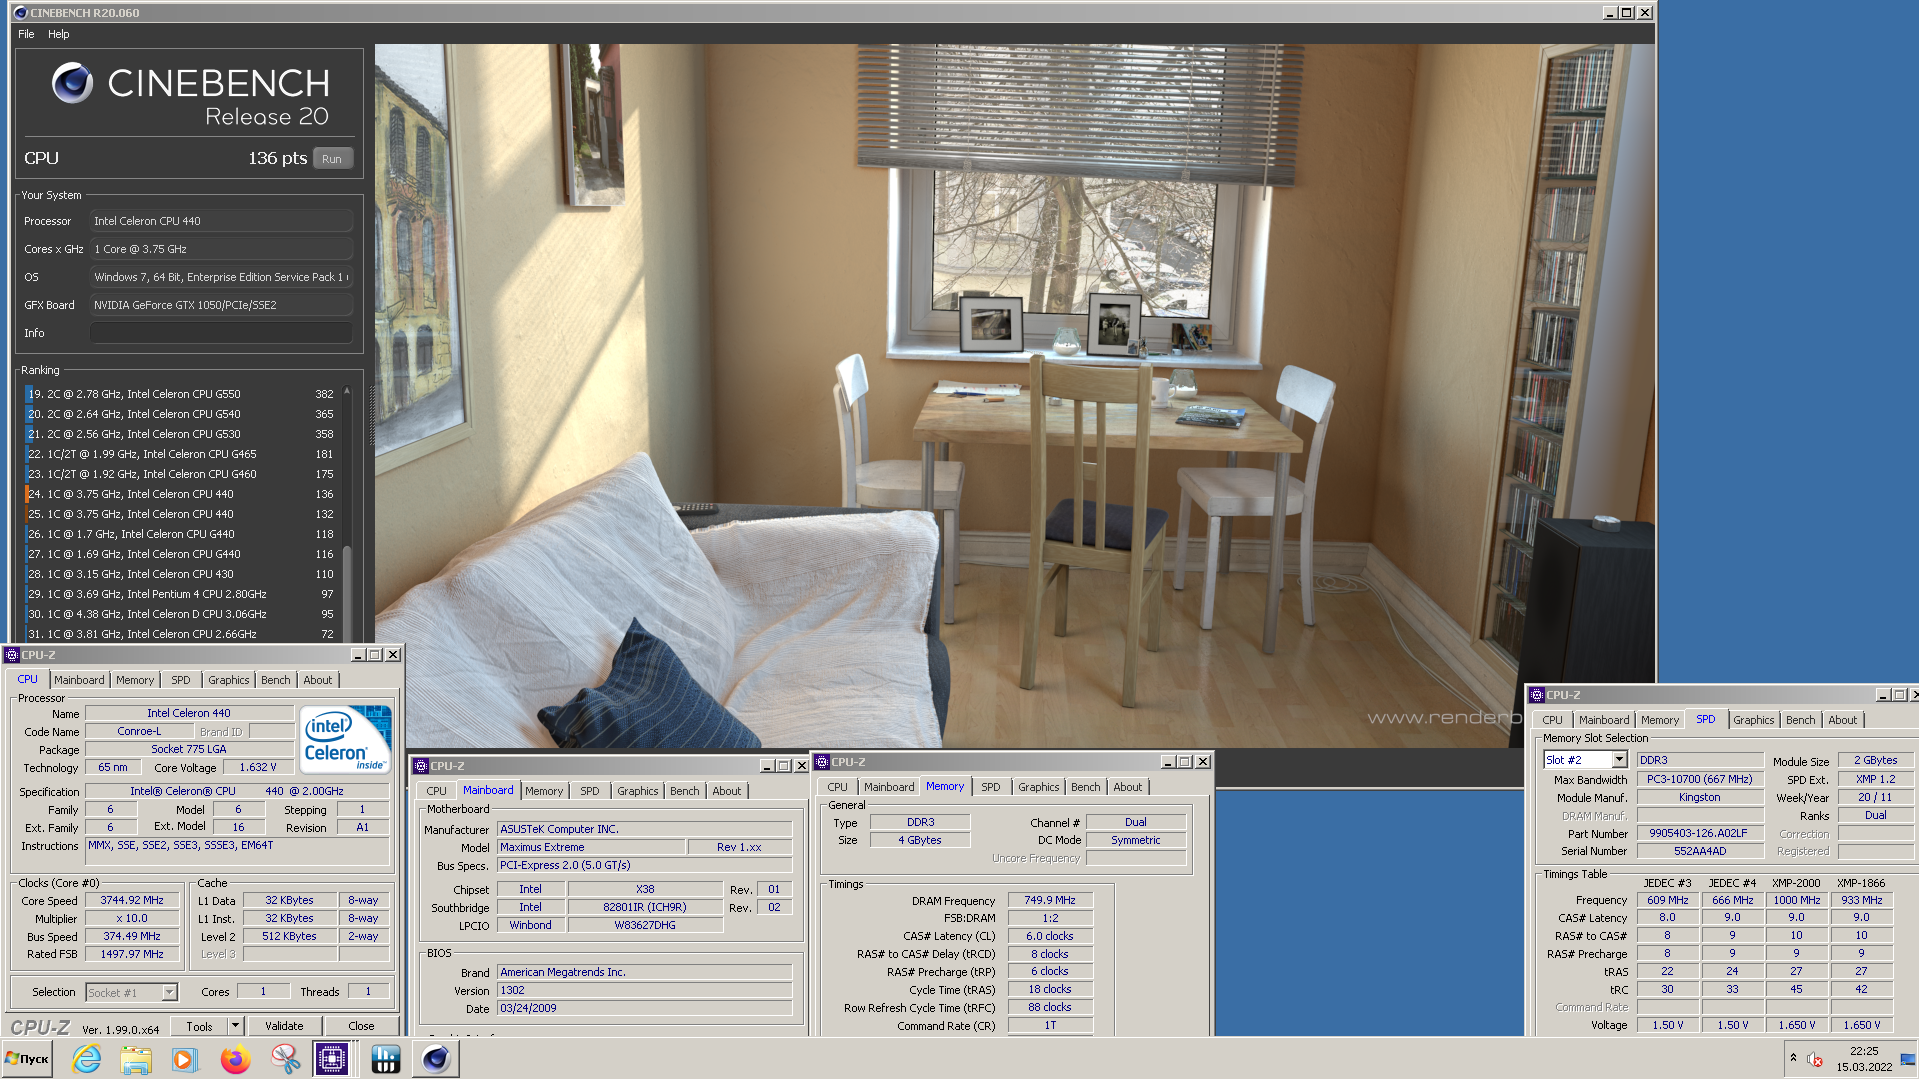Switch to Cinebench taskbar icon
This screenshot has width=1919, height=1079.
click(x=436, y=1059)
